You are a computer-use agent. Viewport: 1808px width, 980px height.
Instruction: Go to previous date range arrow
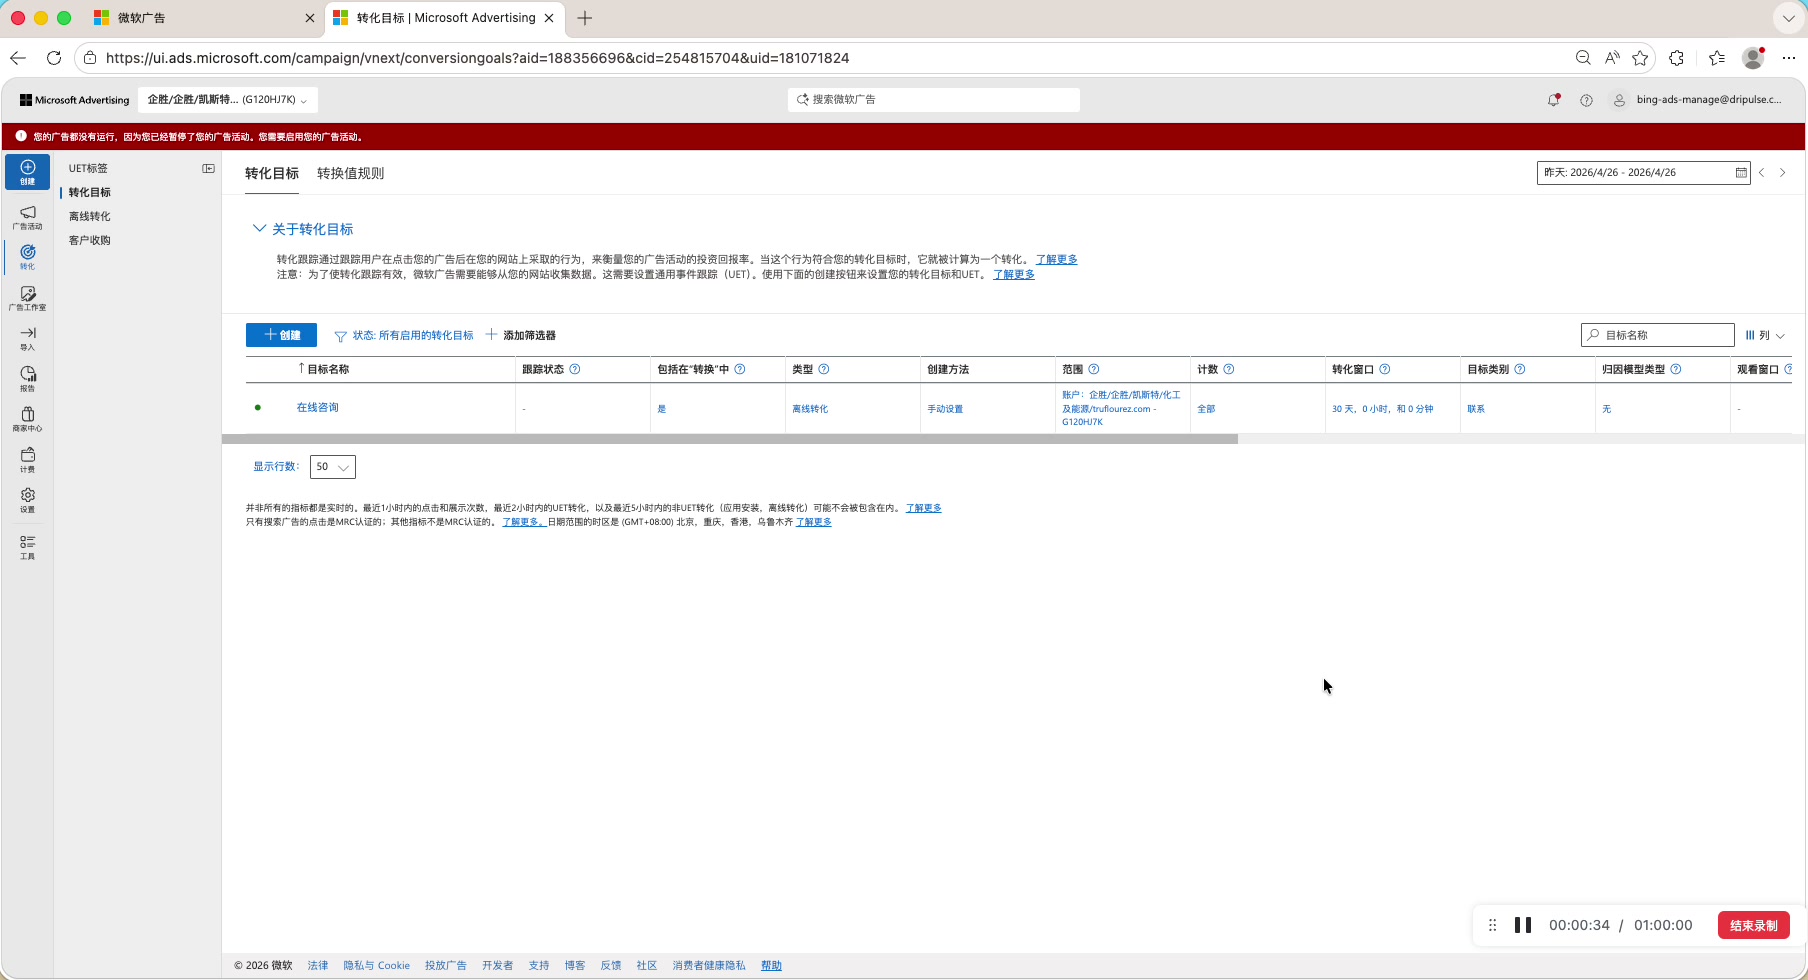[1762, 173]
